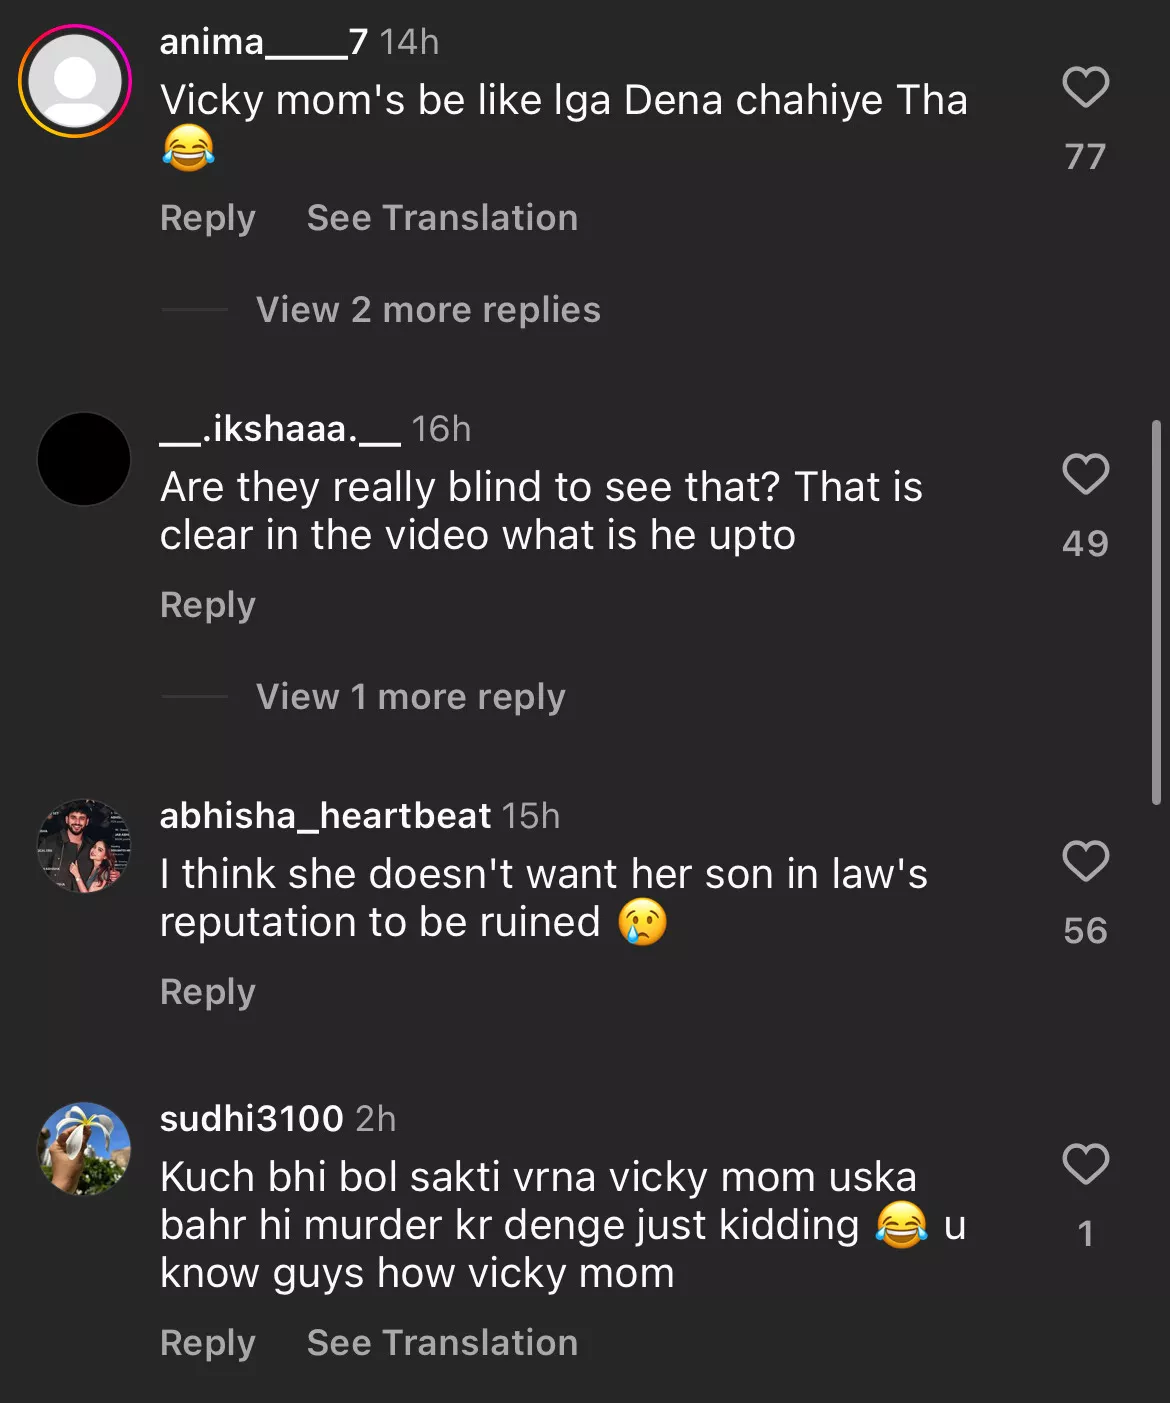Viewport: 1170px width, 1403px height.
Task: Like __.ikshaaa.__'s comment with the heart
Action: click(1085, 474)
